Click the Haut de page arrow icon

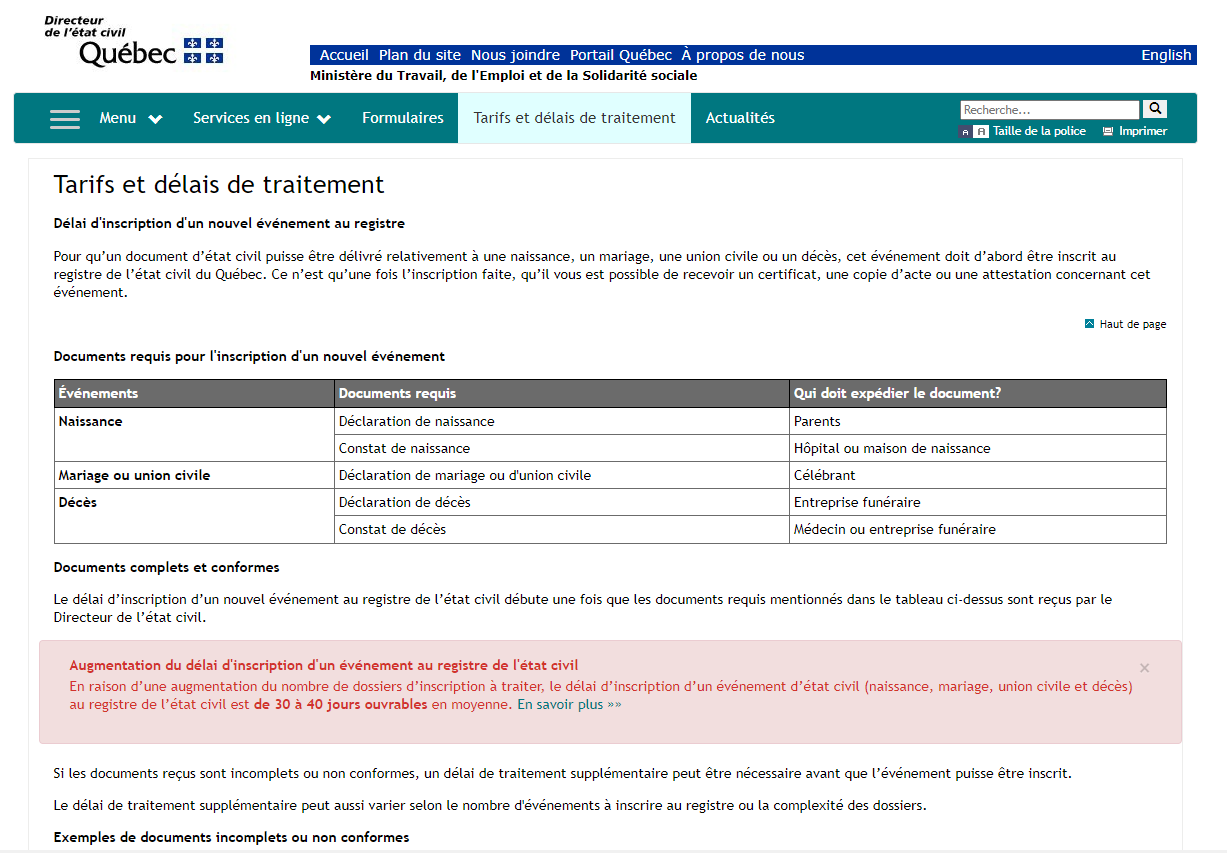1090,324
